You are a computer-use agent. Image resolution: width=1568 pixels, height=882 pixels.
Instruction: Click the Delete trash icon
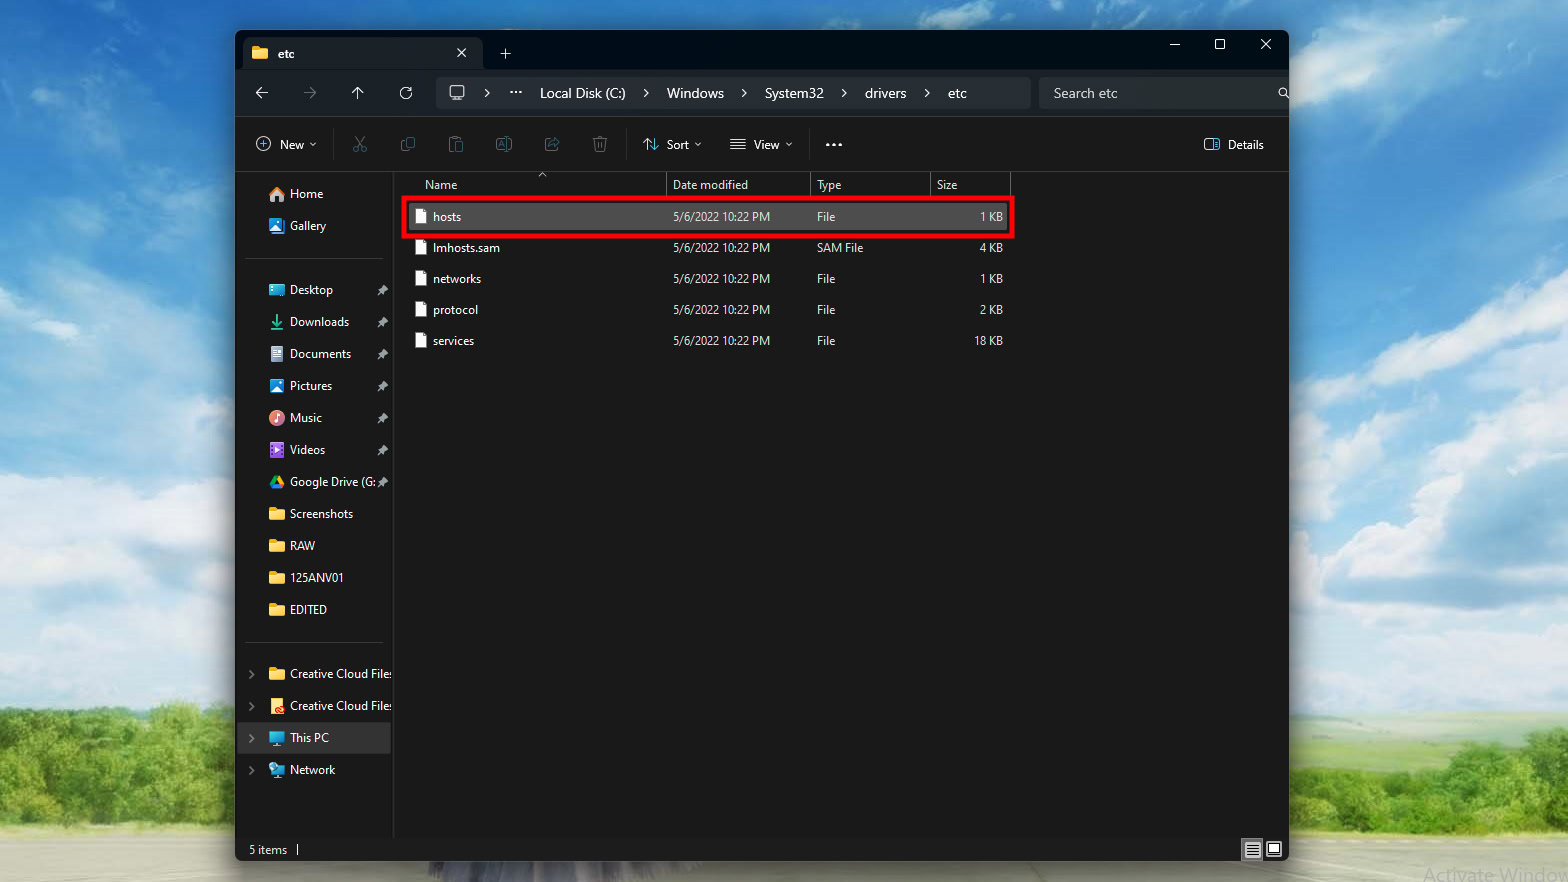click(x=600, y=144)
